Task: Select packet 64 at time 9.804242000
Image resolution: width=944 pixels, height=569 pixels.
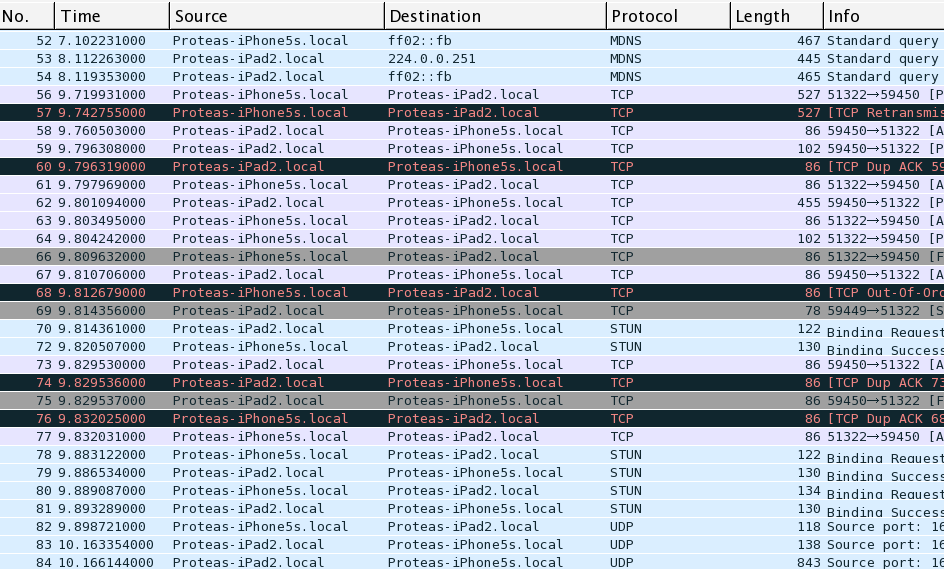Action: click(x=472, y=238)
